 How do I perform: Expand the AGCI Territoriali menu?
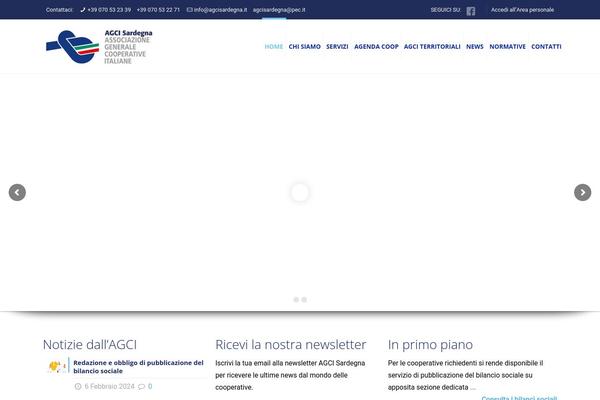(x=432, y=47)
